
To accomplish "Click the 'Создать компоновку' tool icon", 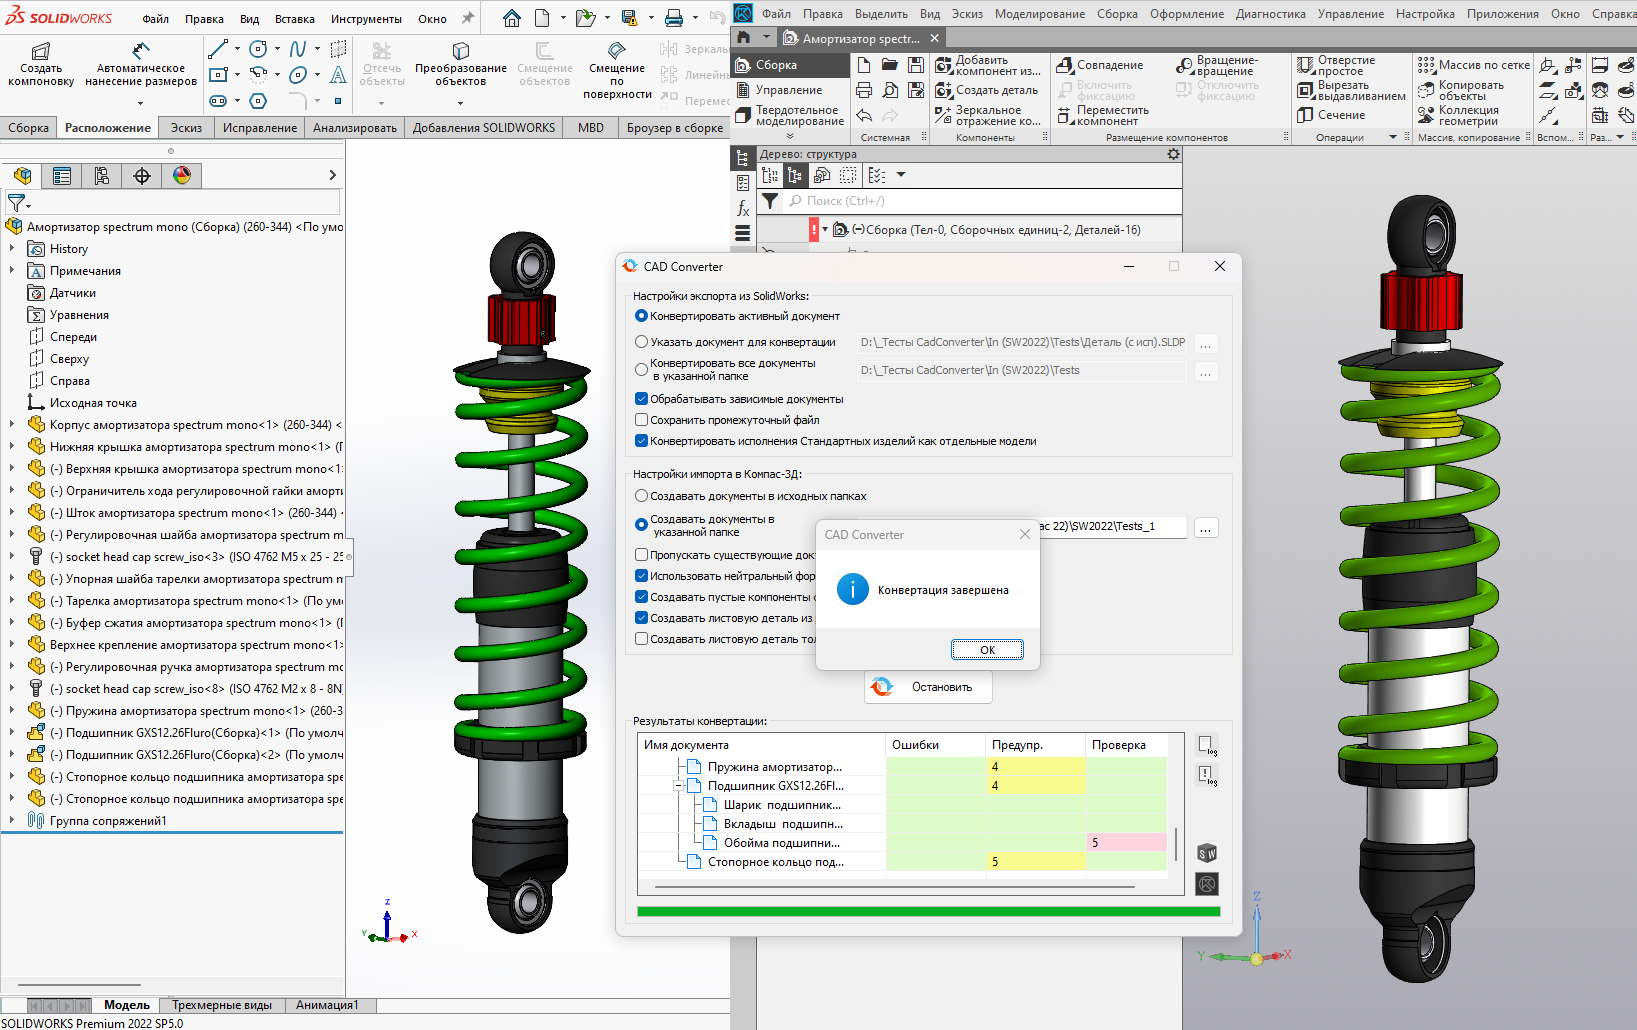I will [41, 51].
